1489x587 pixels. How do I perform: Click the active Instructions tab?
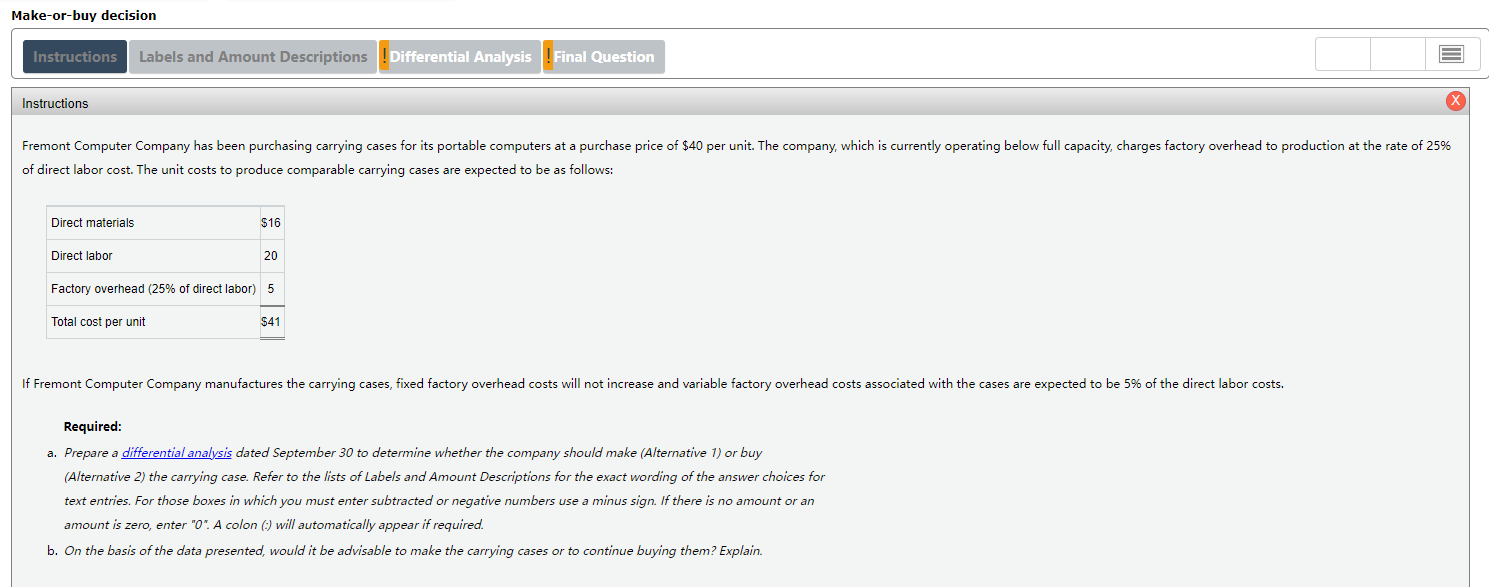(x=74, y=56)
